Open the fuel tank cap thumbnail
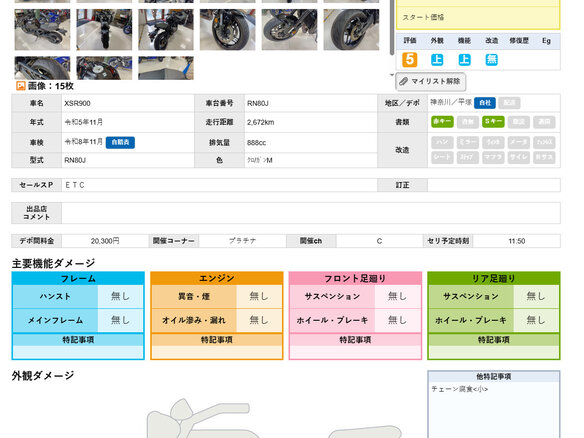The image size is (584, 438). click(104, 68)
